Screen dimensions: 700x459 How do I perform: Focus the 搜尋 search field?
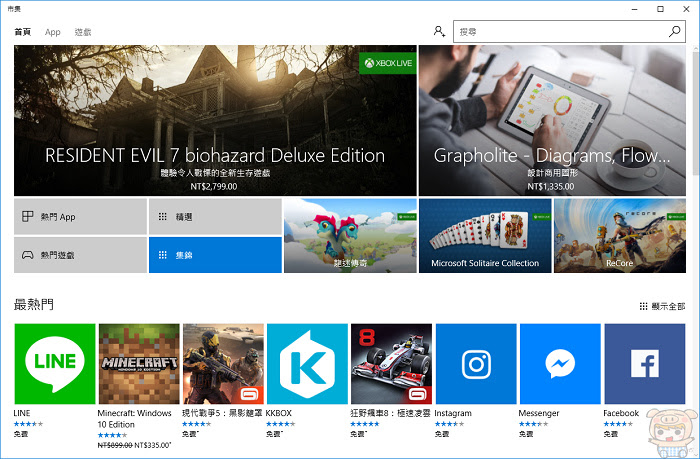click(569, 32)
